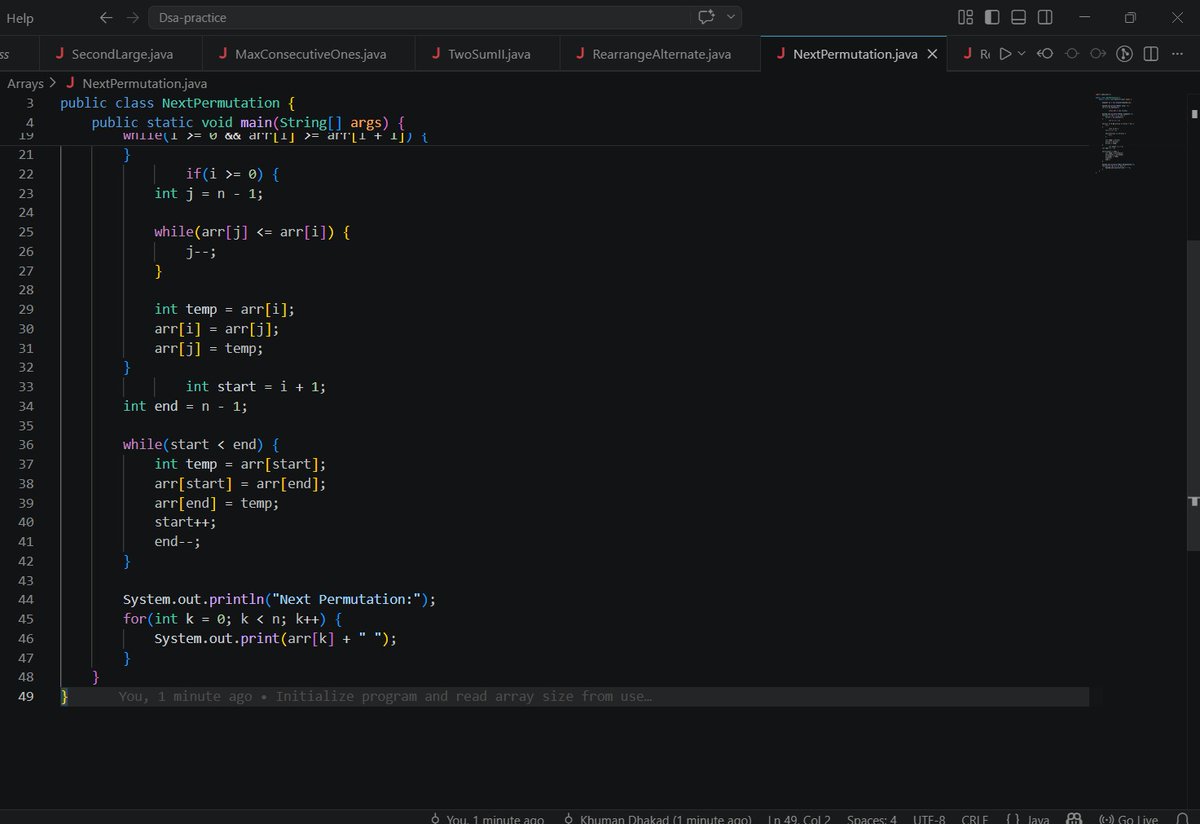
Task: Toggle the bottom panel visibility
Action: coord(1018,17)
